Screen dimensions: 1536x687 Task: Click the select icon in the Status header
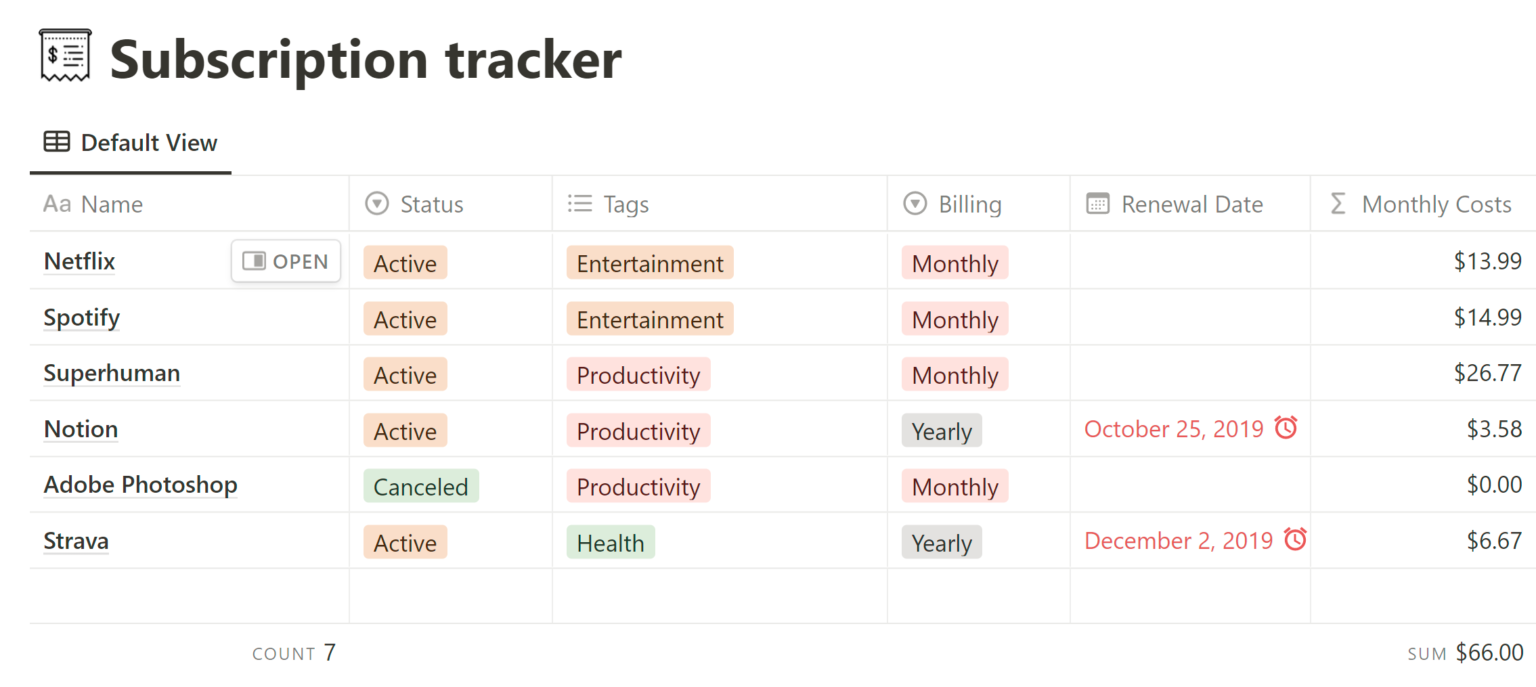click(x=376, y=203)
